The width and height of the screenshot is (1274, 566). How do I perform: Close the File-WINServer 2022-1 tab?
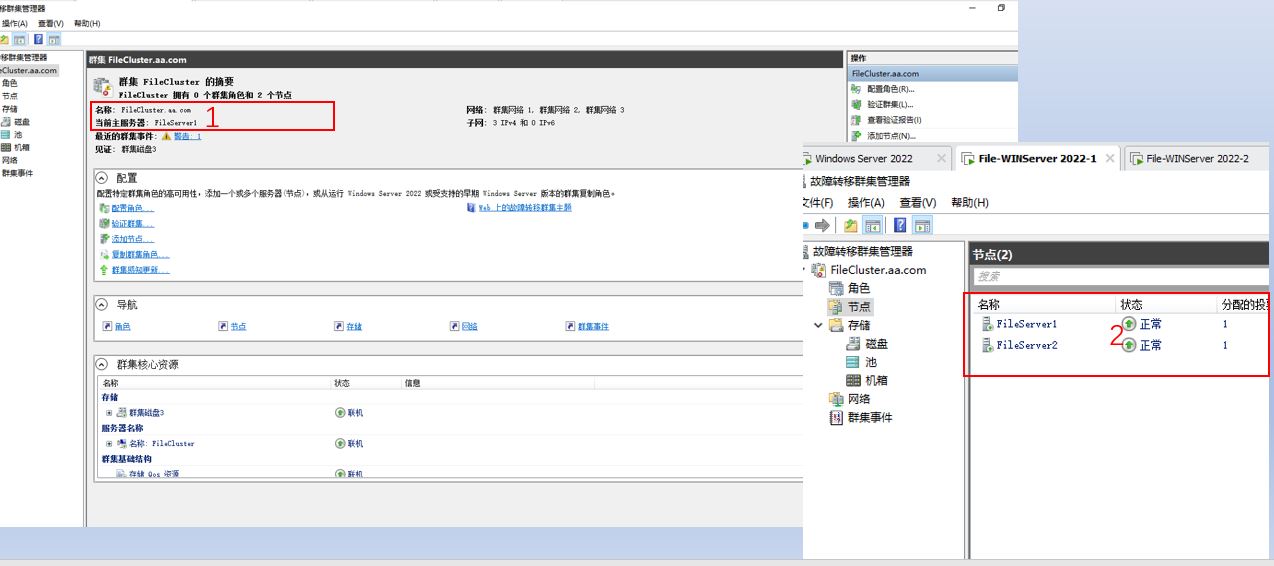[1112, 158]
